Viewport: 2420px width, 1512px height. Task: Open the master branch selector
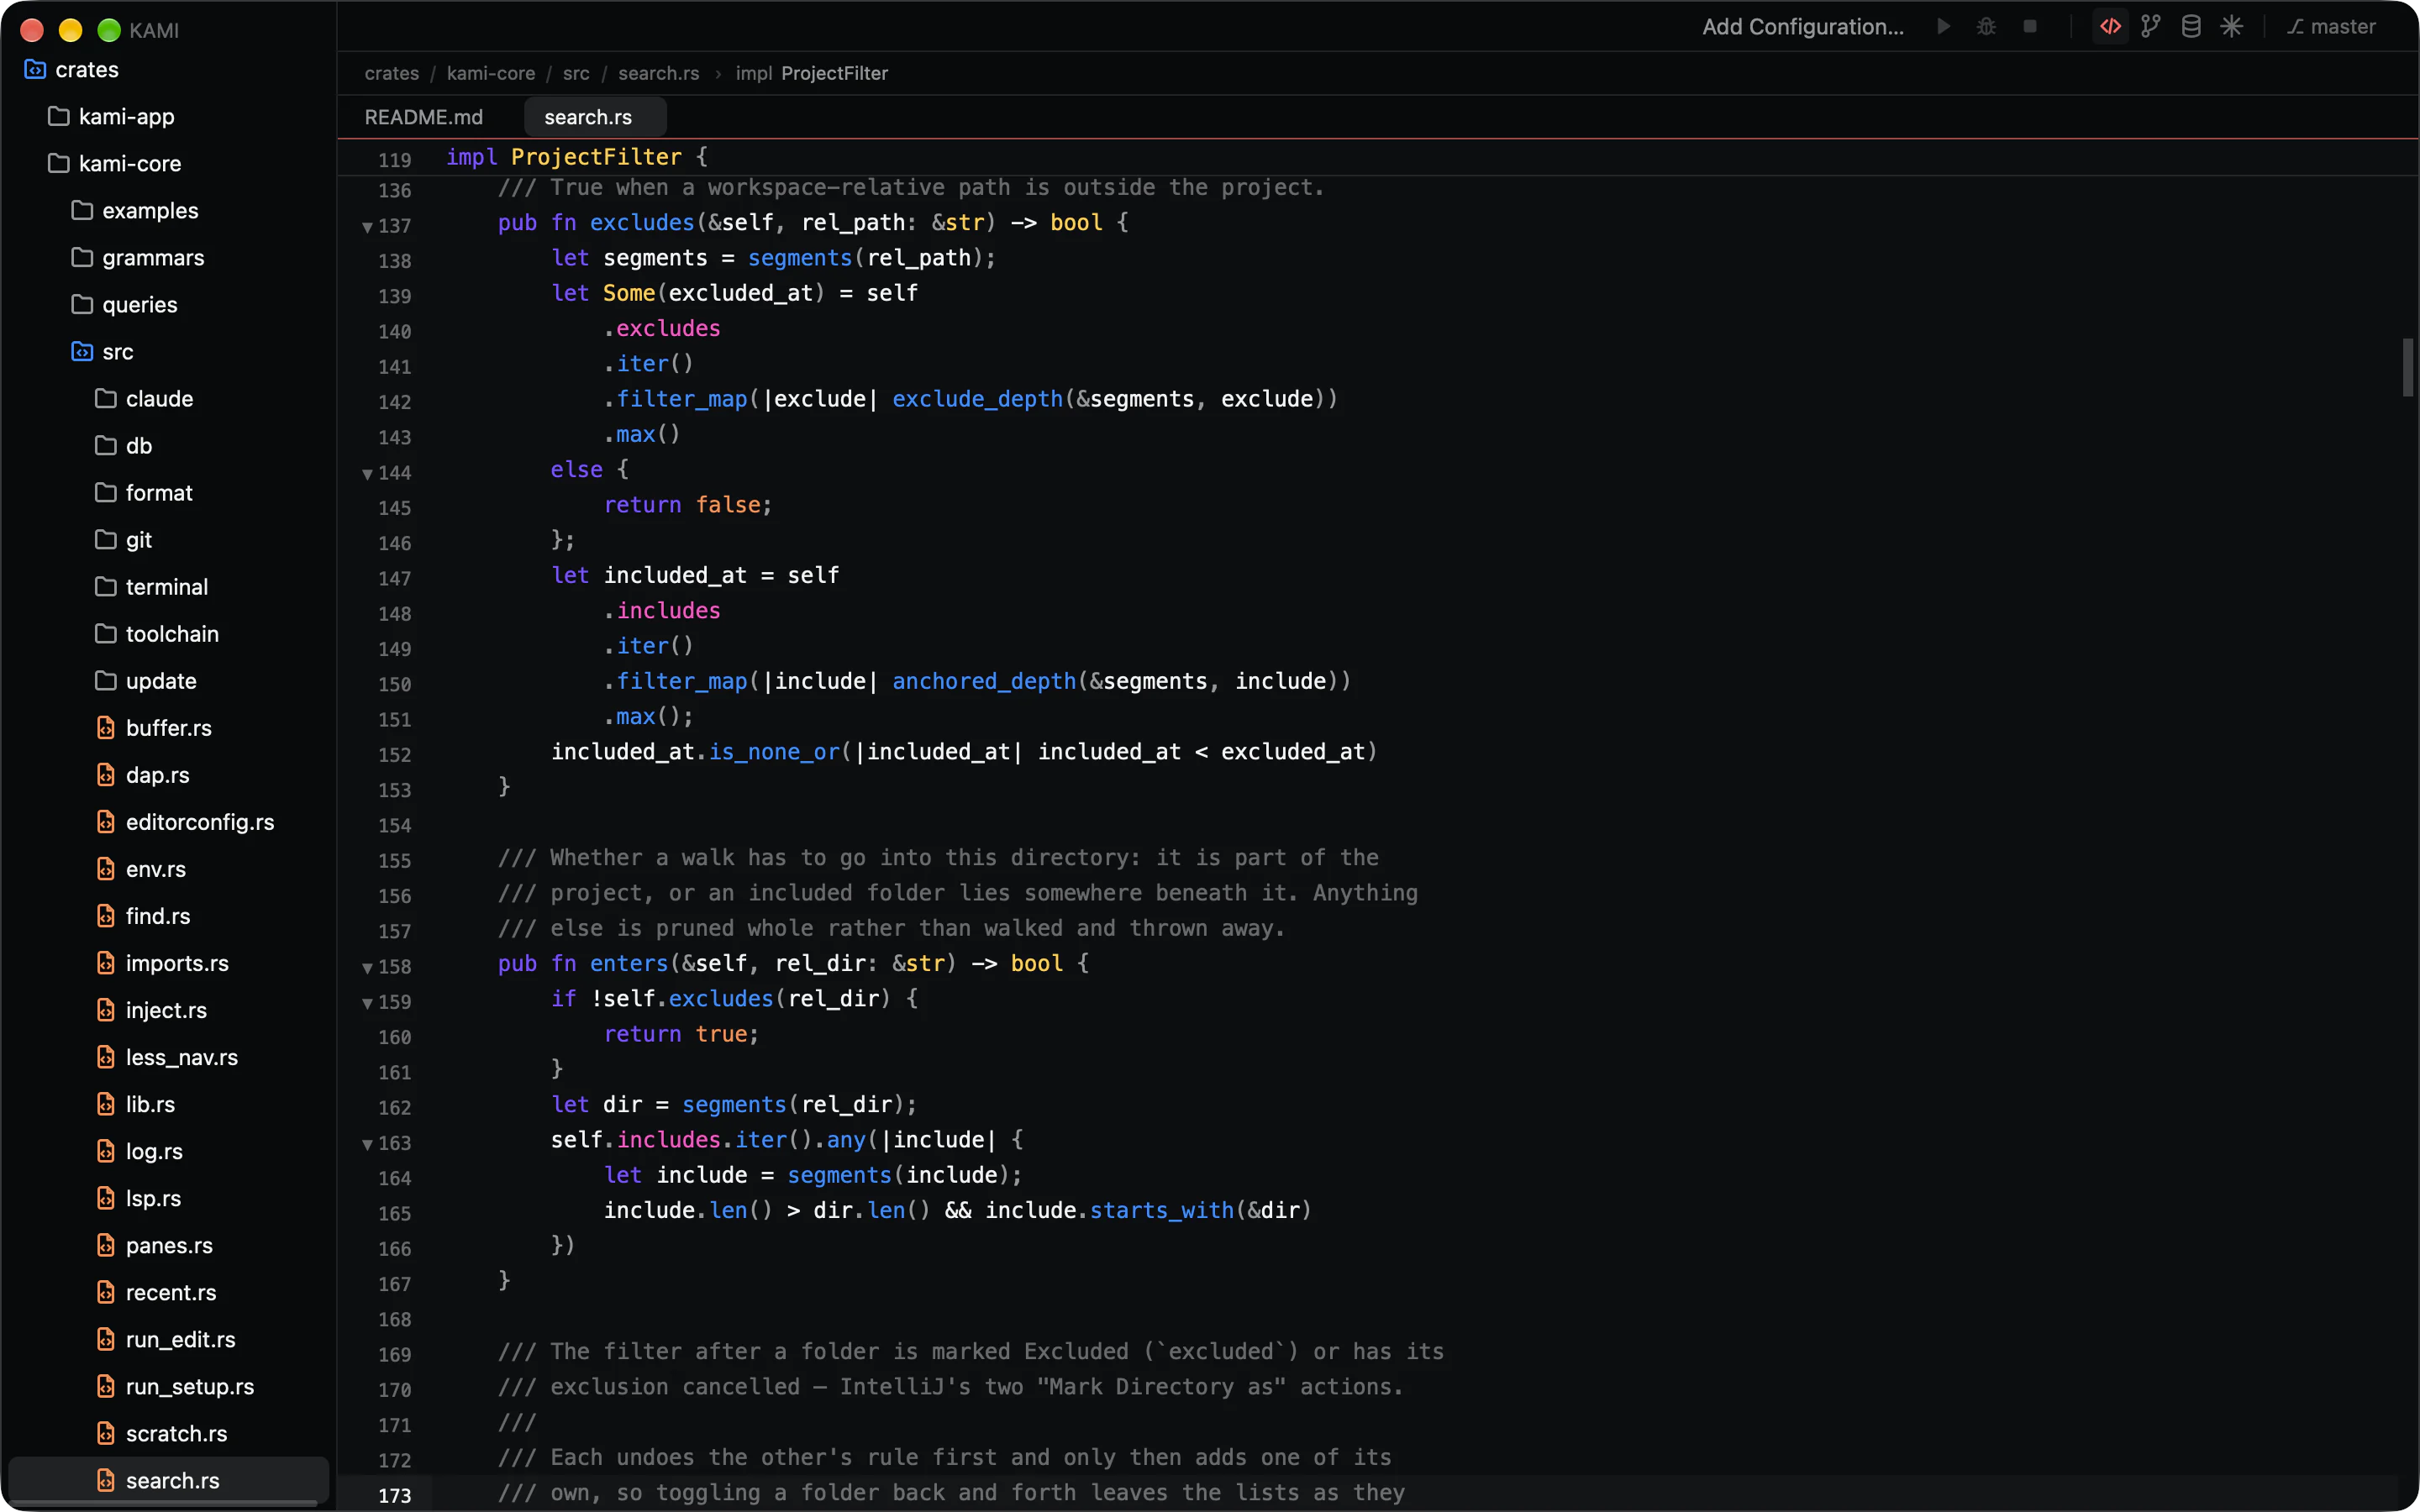click(2332, 27)
